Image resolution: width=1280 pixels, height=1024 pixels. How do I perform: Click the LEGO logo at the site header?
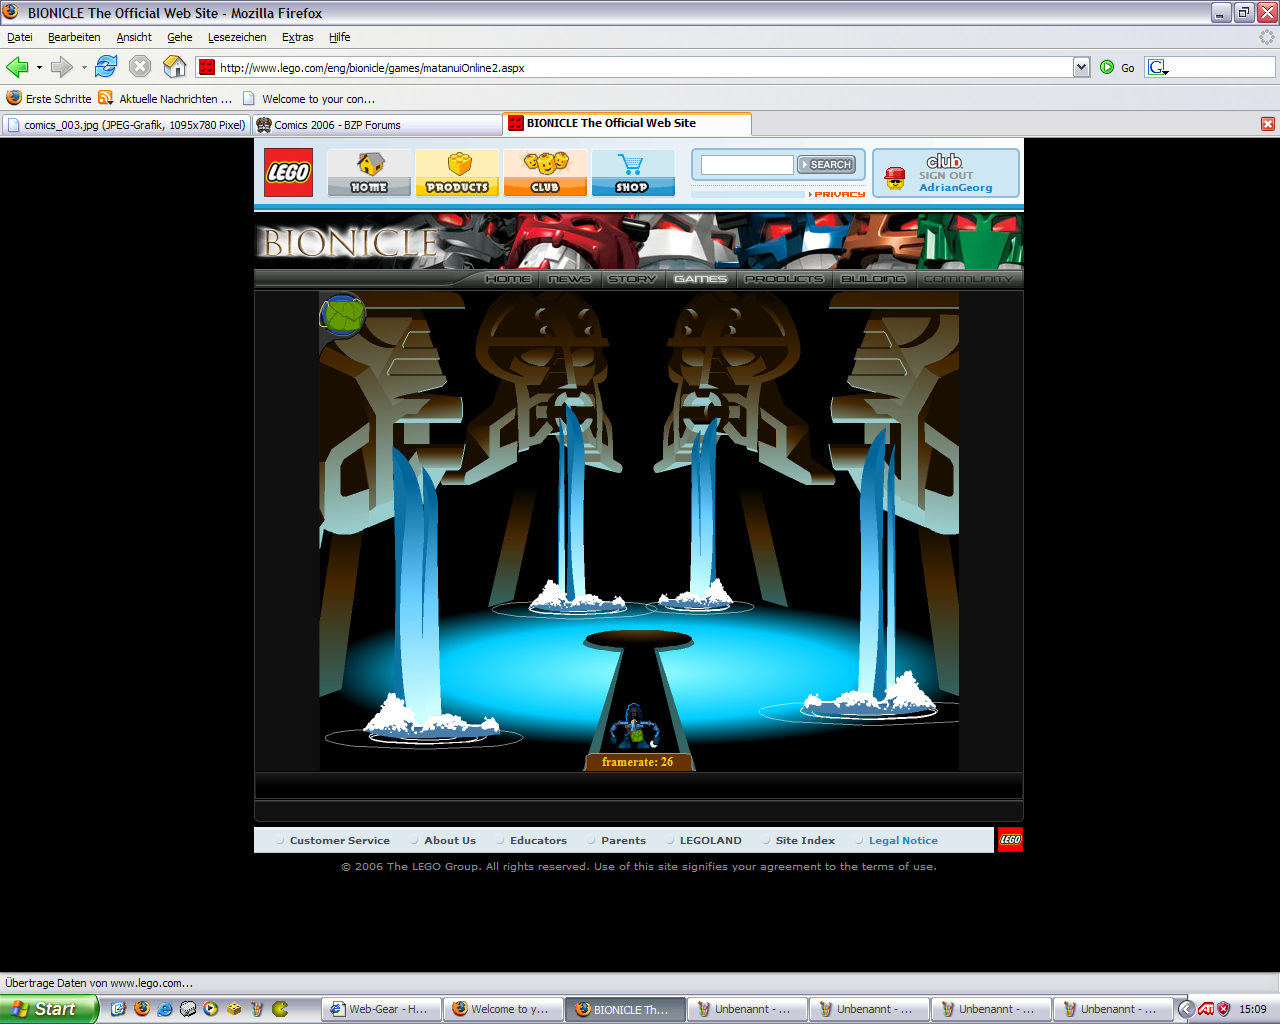click(288, 172)
